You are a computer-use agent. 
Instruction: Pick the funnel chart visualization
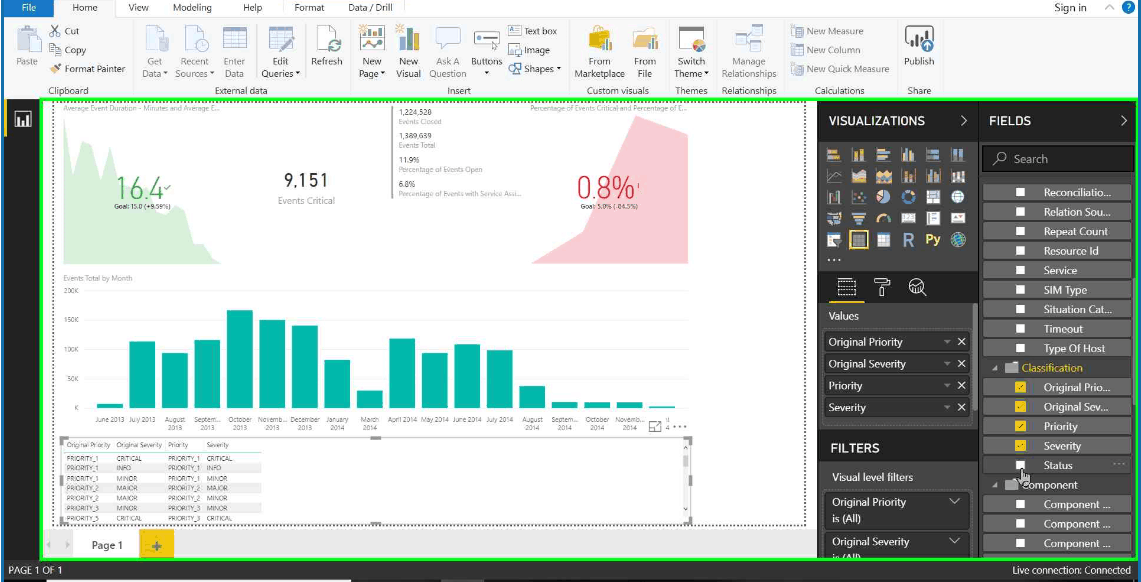[859, 218]
